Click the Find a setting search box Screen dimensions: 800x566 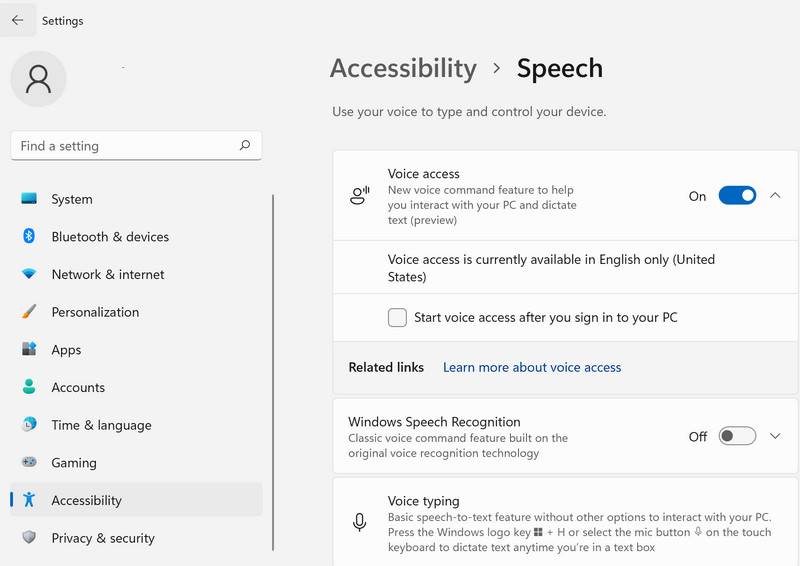pyautogui.click(x=125, y=146)
